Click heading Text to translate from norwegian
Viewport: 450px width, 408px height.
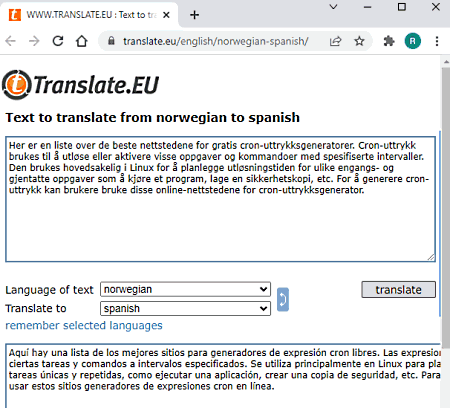tap(153, 118)
